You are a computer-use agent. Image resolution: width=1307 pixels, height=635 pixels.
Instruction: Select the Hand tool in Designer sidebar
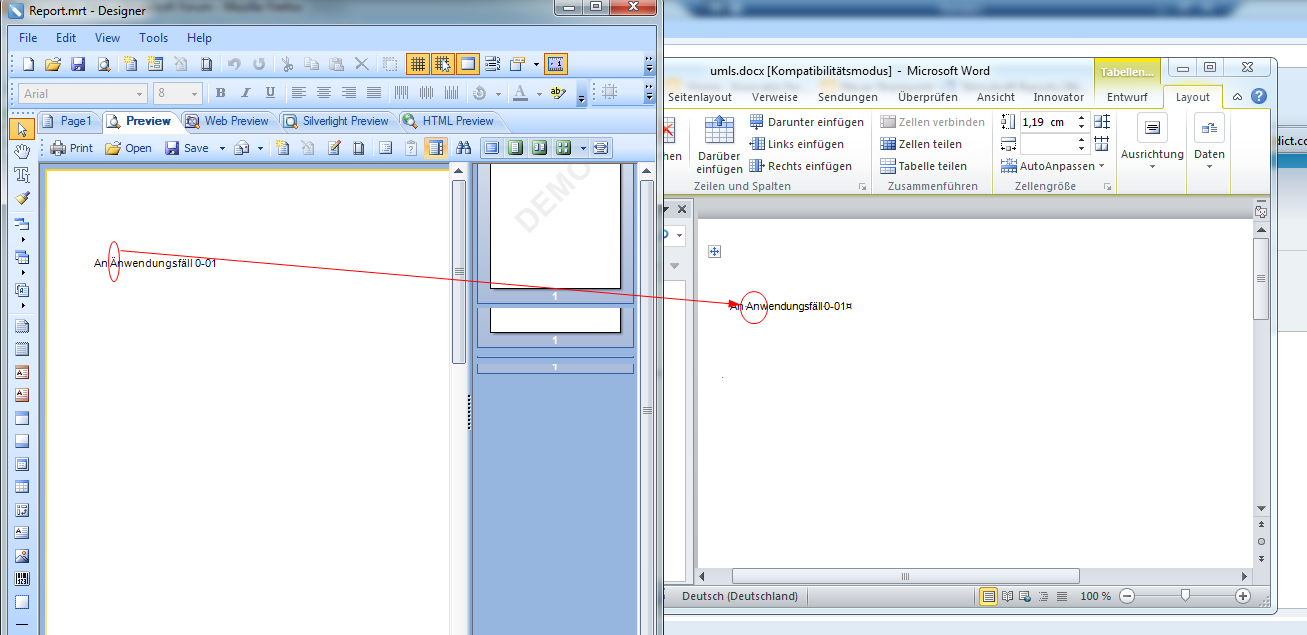pyautogui.click(x=22, y=151)
